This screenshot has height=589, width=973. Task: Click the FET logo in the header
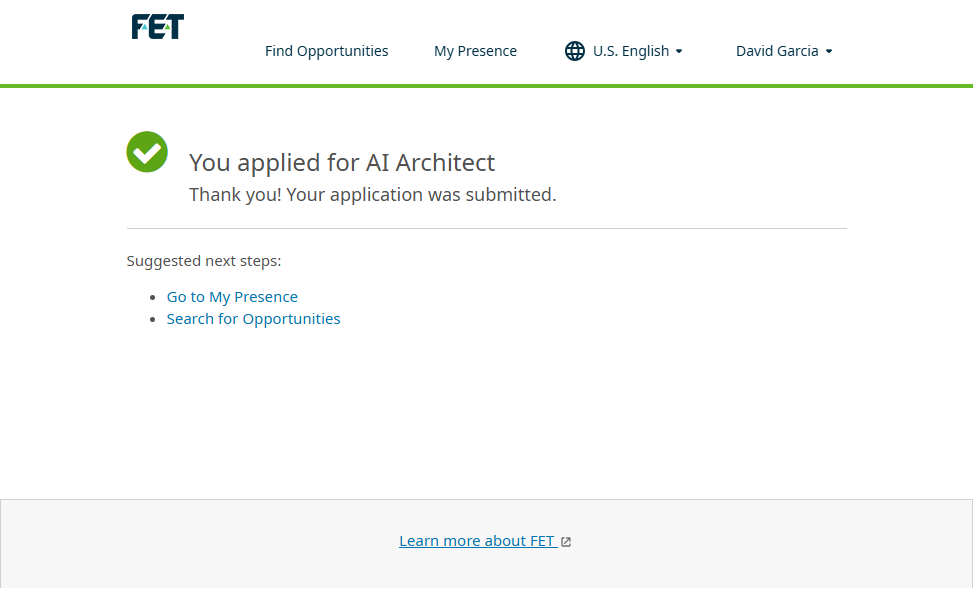(x=158, y=27)
